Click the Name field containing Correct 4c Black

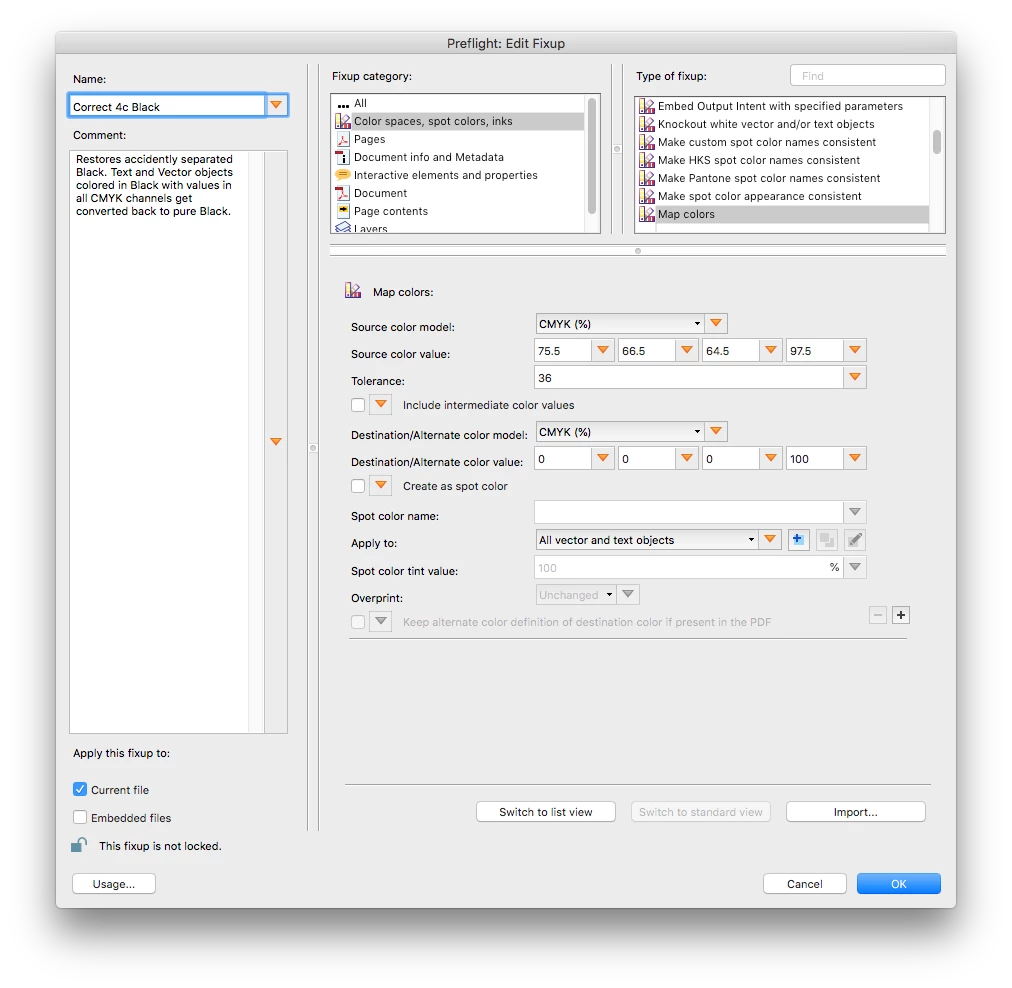[x=167, y=106]
